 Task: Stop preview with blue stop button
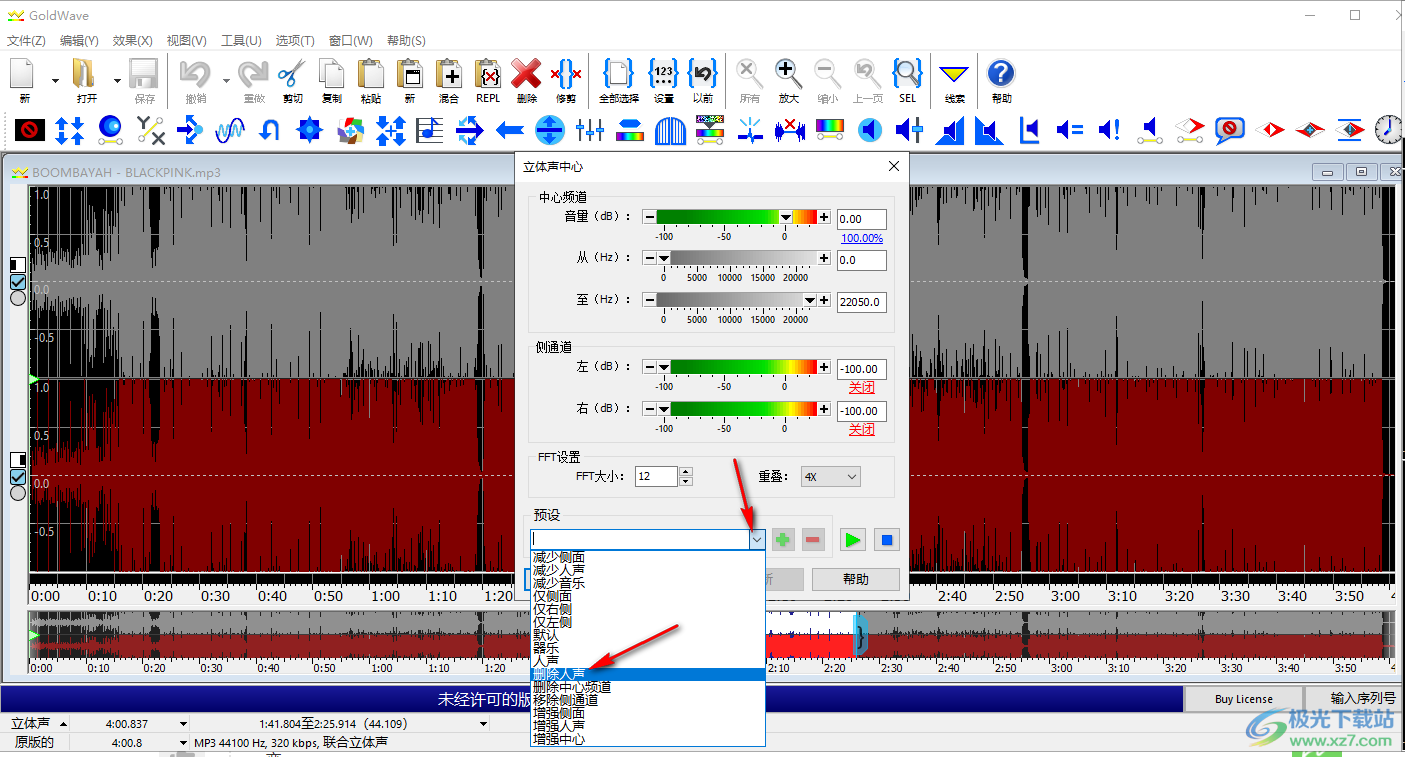click(x=885, y=540)
